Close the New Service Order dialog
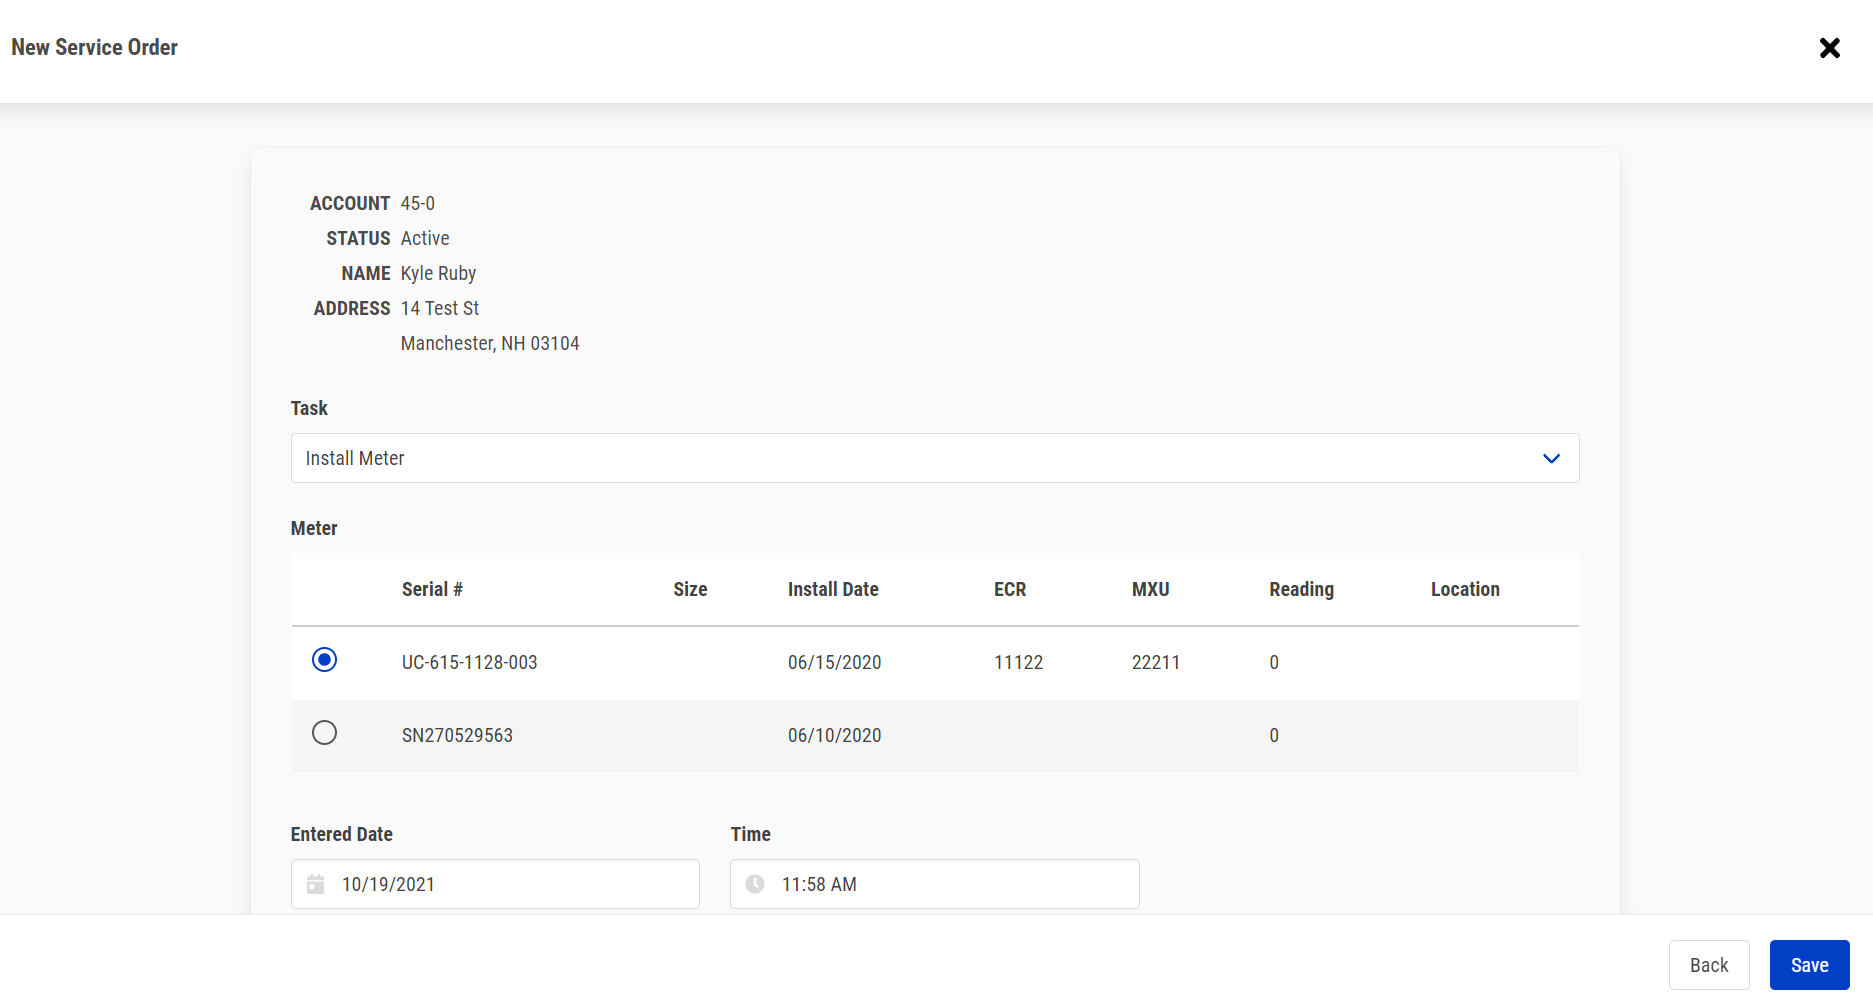 (x=1829, y=48)
